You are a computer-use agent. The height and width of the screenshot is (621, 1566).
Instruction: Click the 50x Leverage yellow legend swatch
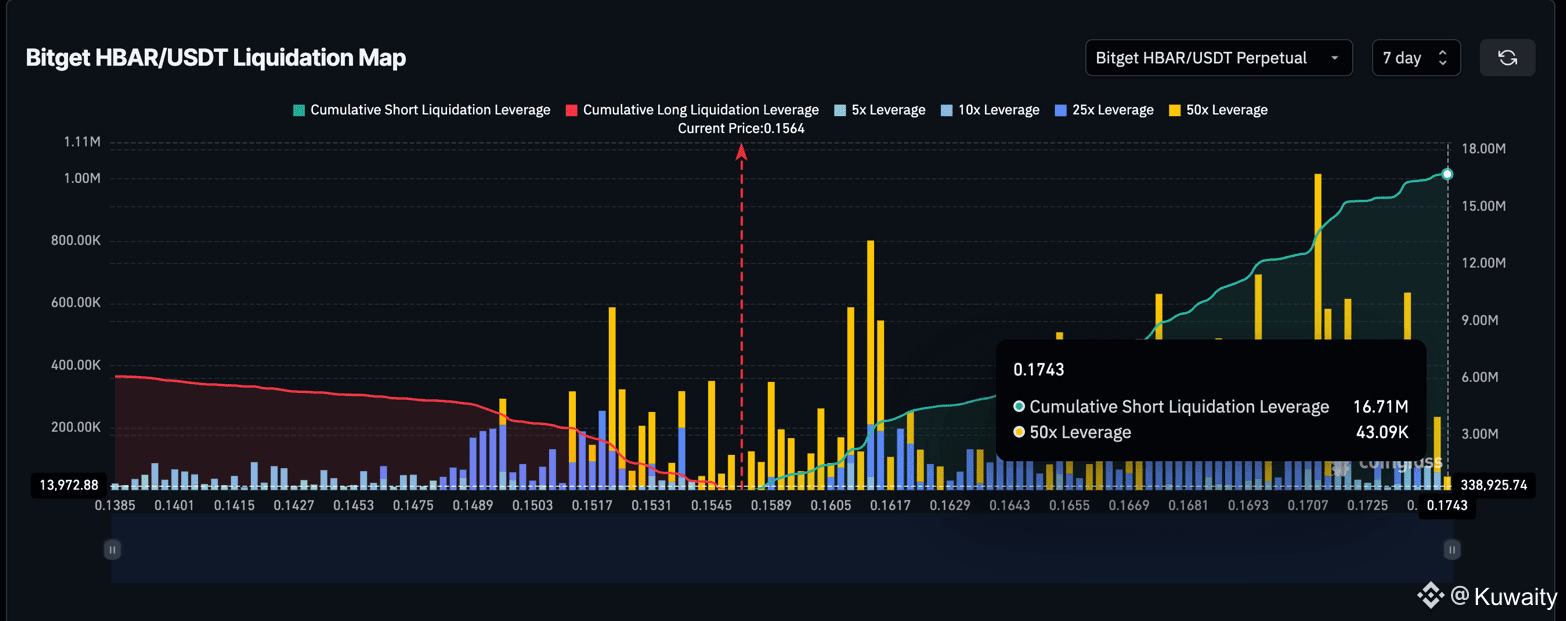[1174, 110]
